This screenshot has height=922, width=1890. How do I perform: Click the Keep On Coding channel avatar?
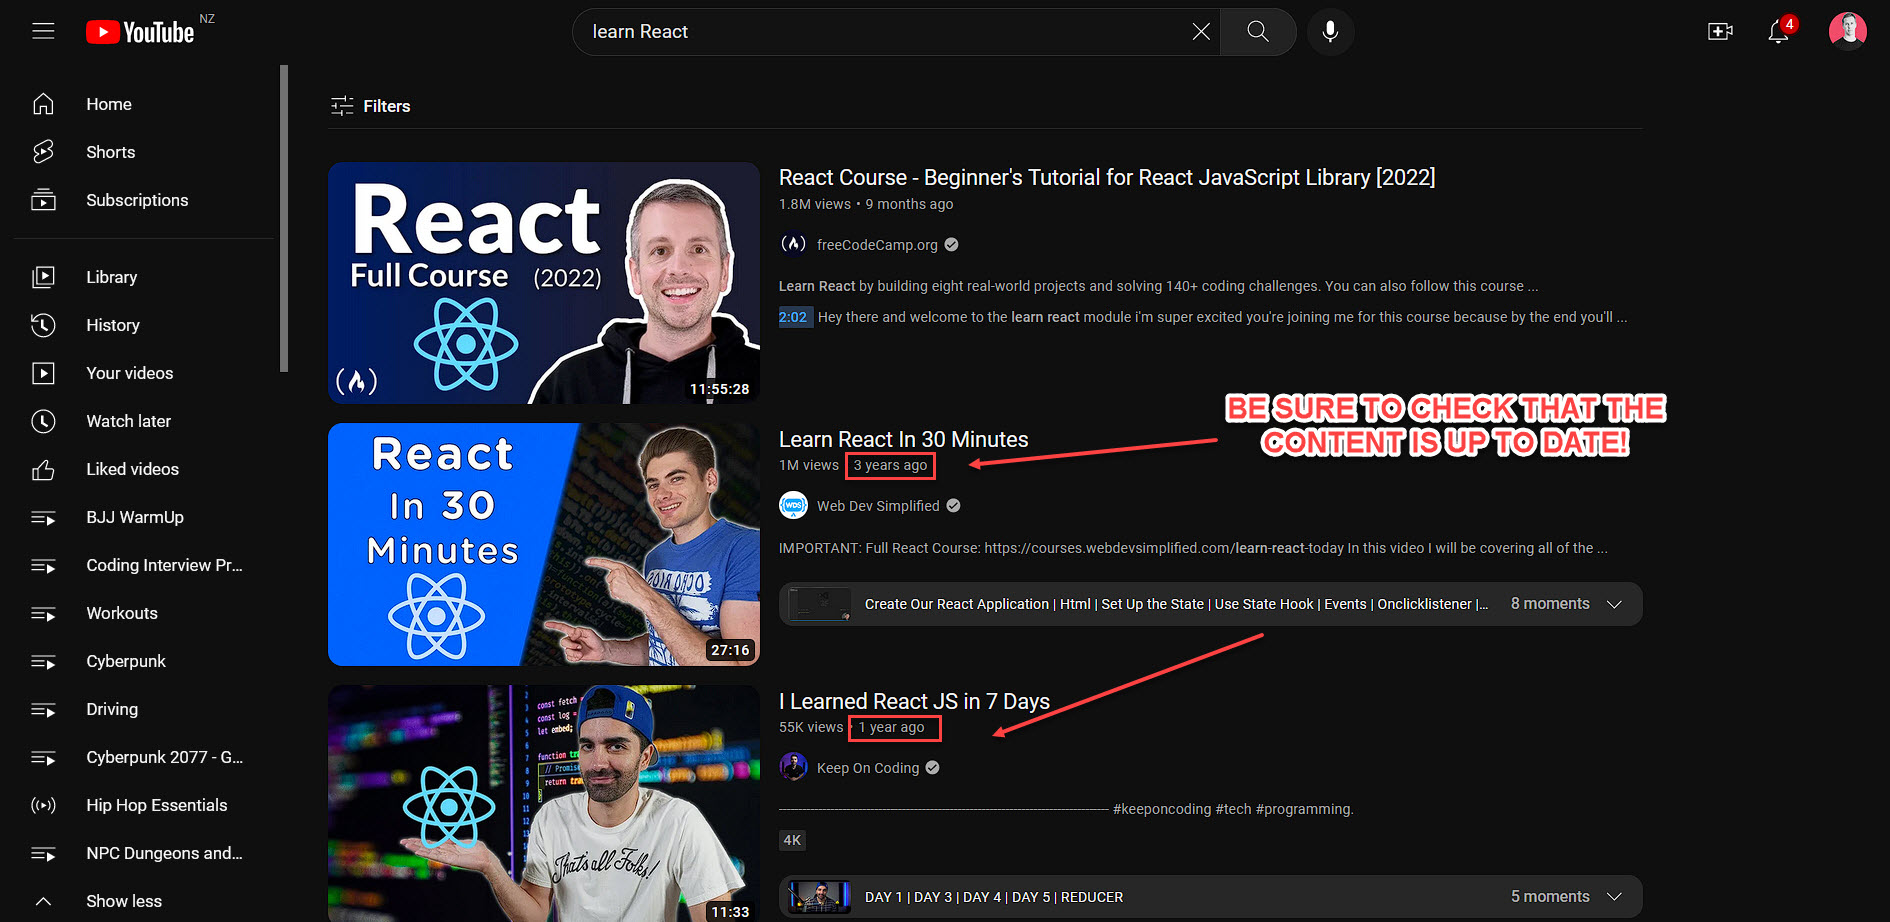793,768
